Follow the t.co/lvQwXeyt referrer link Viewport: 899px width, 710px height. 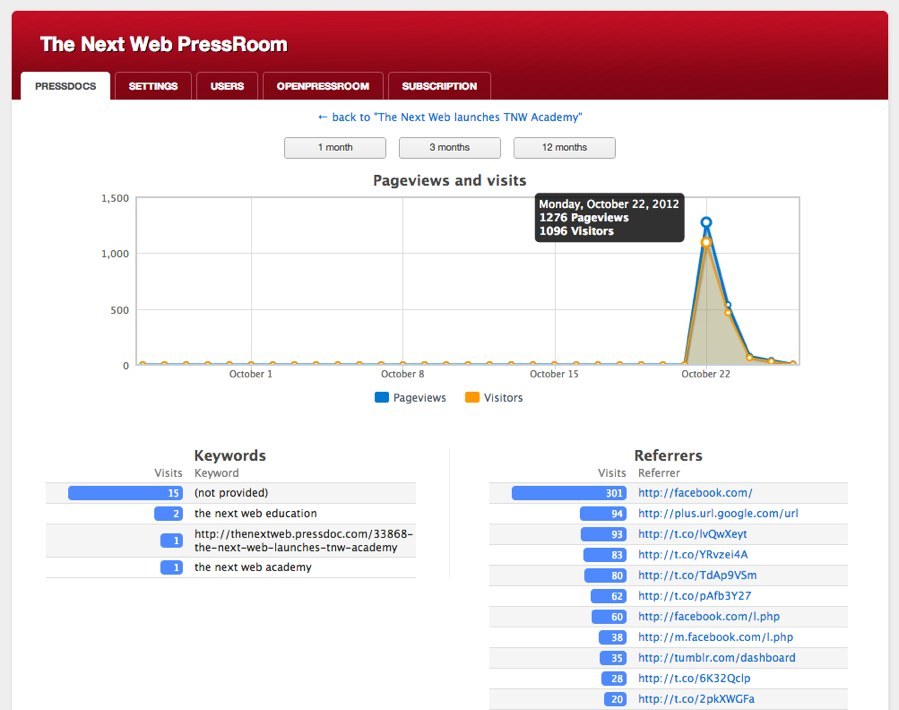pos(692,535)
